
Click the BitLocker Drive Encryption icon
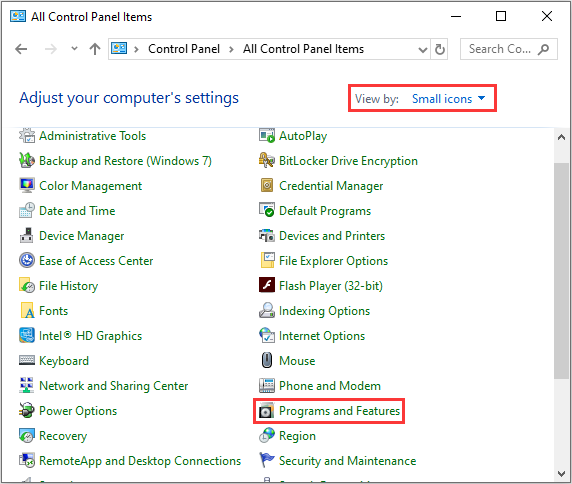pos(267,161)
